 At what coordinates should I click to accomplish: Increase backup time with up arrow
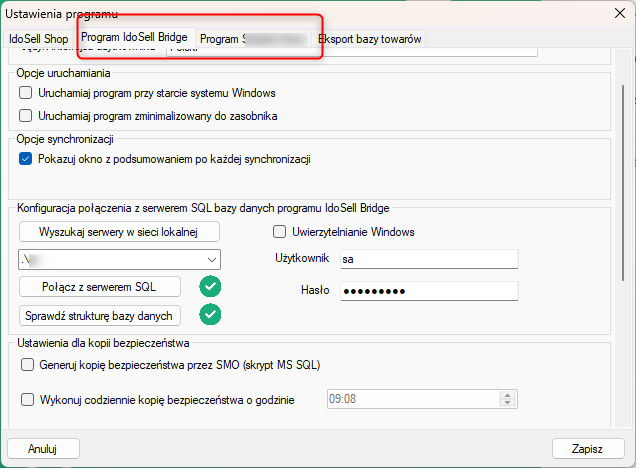[507, 395]
